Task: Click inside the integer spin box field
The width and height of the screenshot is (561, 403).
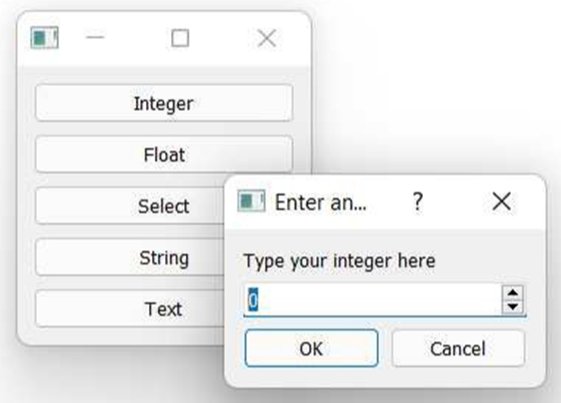Action: coord(373,300)
